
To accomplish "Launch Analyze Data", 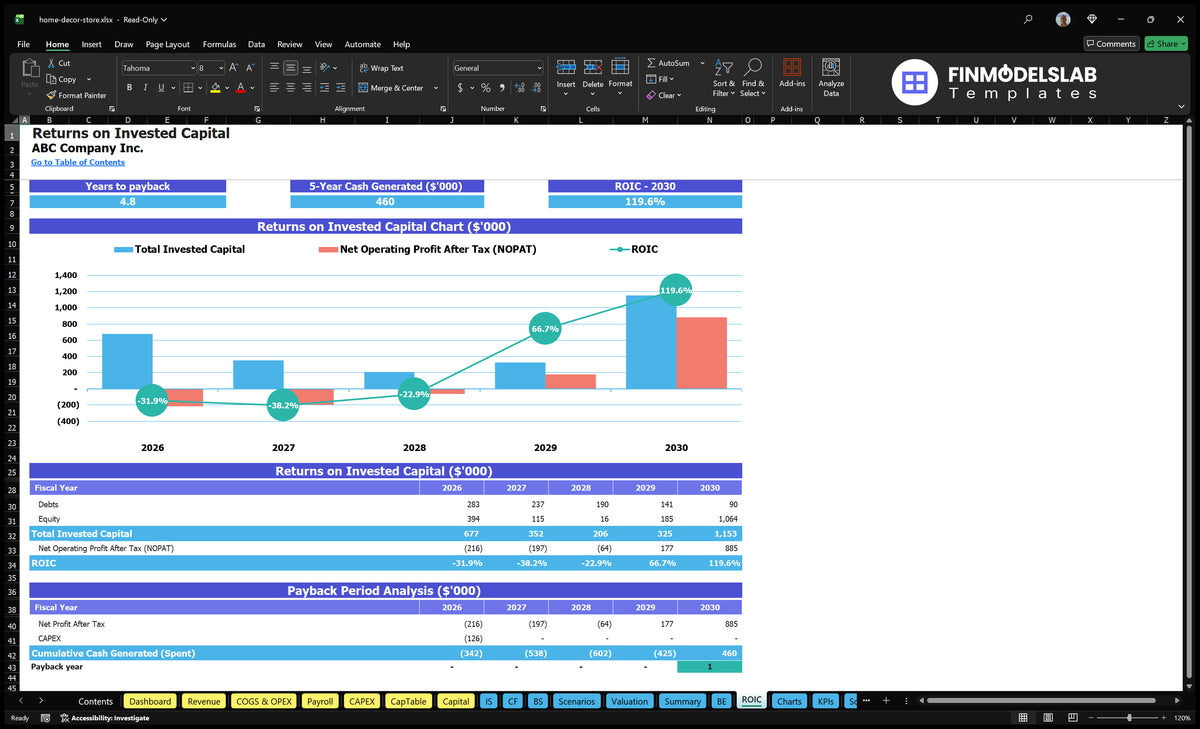I will 831,75.
